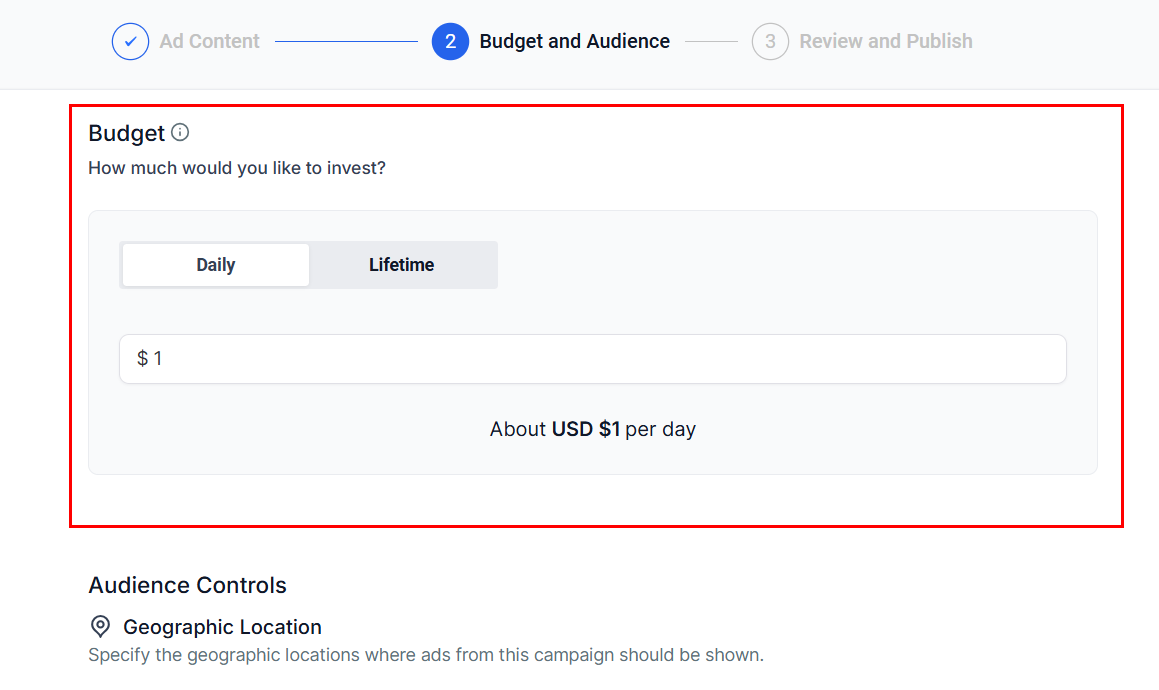
Task: Jump to Review and Publish step
Action: (885, 42)
